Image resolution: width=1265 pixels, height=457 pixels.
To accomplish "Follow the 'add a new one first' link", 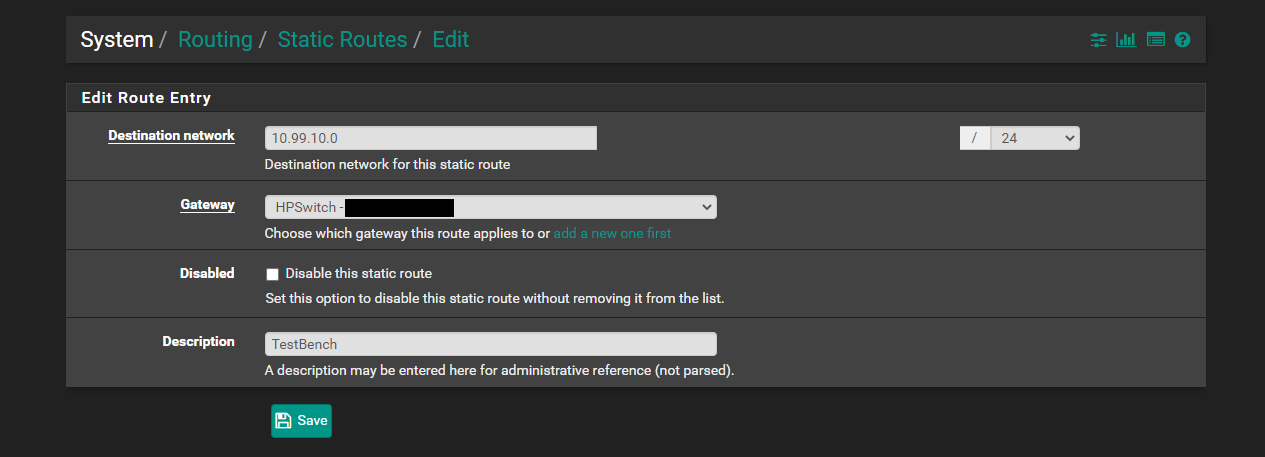I will pos(612,233).
